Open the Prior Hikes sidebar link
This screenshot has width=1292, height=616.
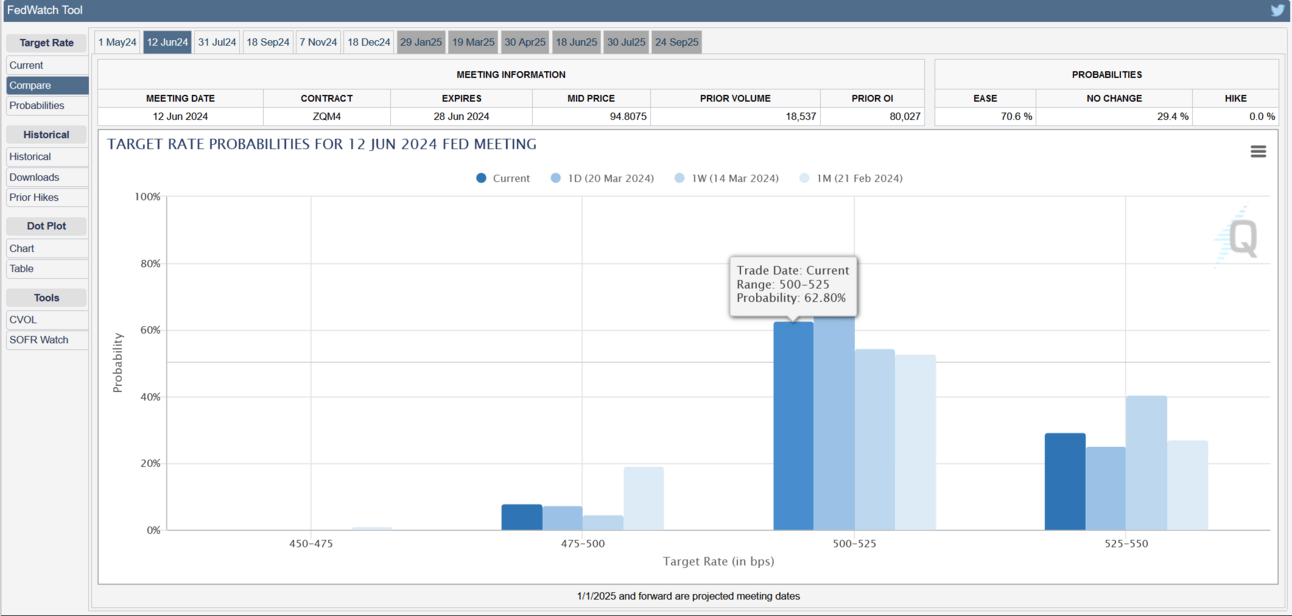coord(47,197)
